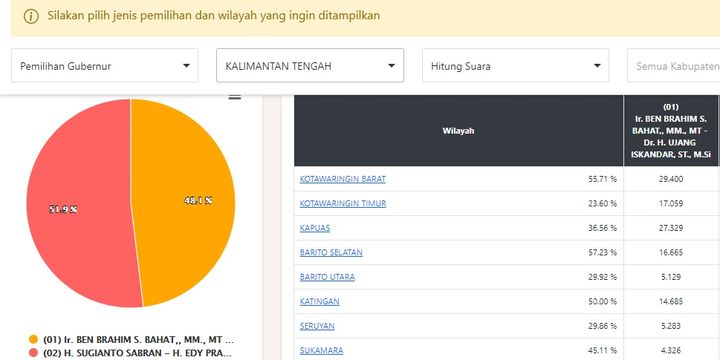Viewport: 720px width, 360px height.
Task: Select the vote count 29.400
Action: click(x=671, y=179)
